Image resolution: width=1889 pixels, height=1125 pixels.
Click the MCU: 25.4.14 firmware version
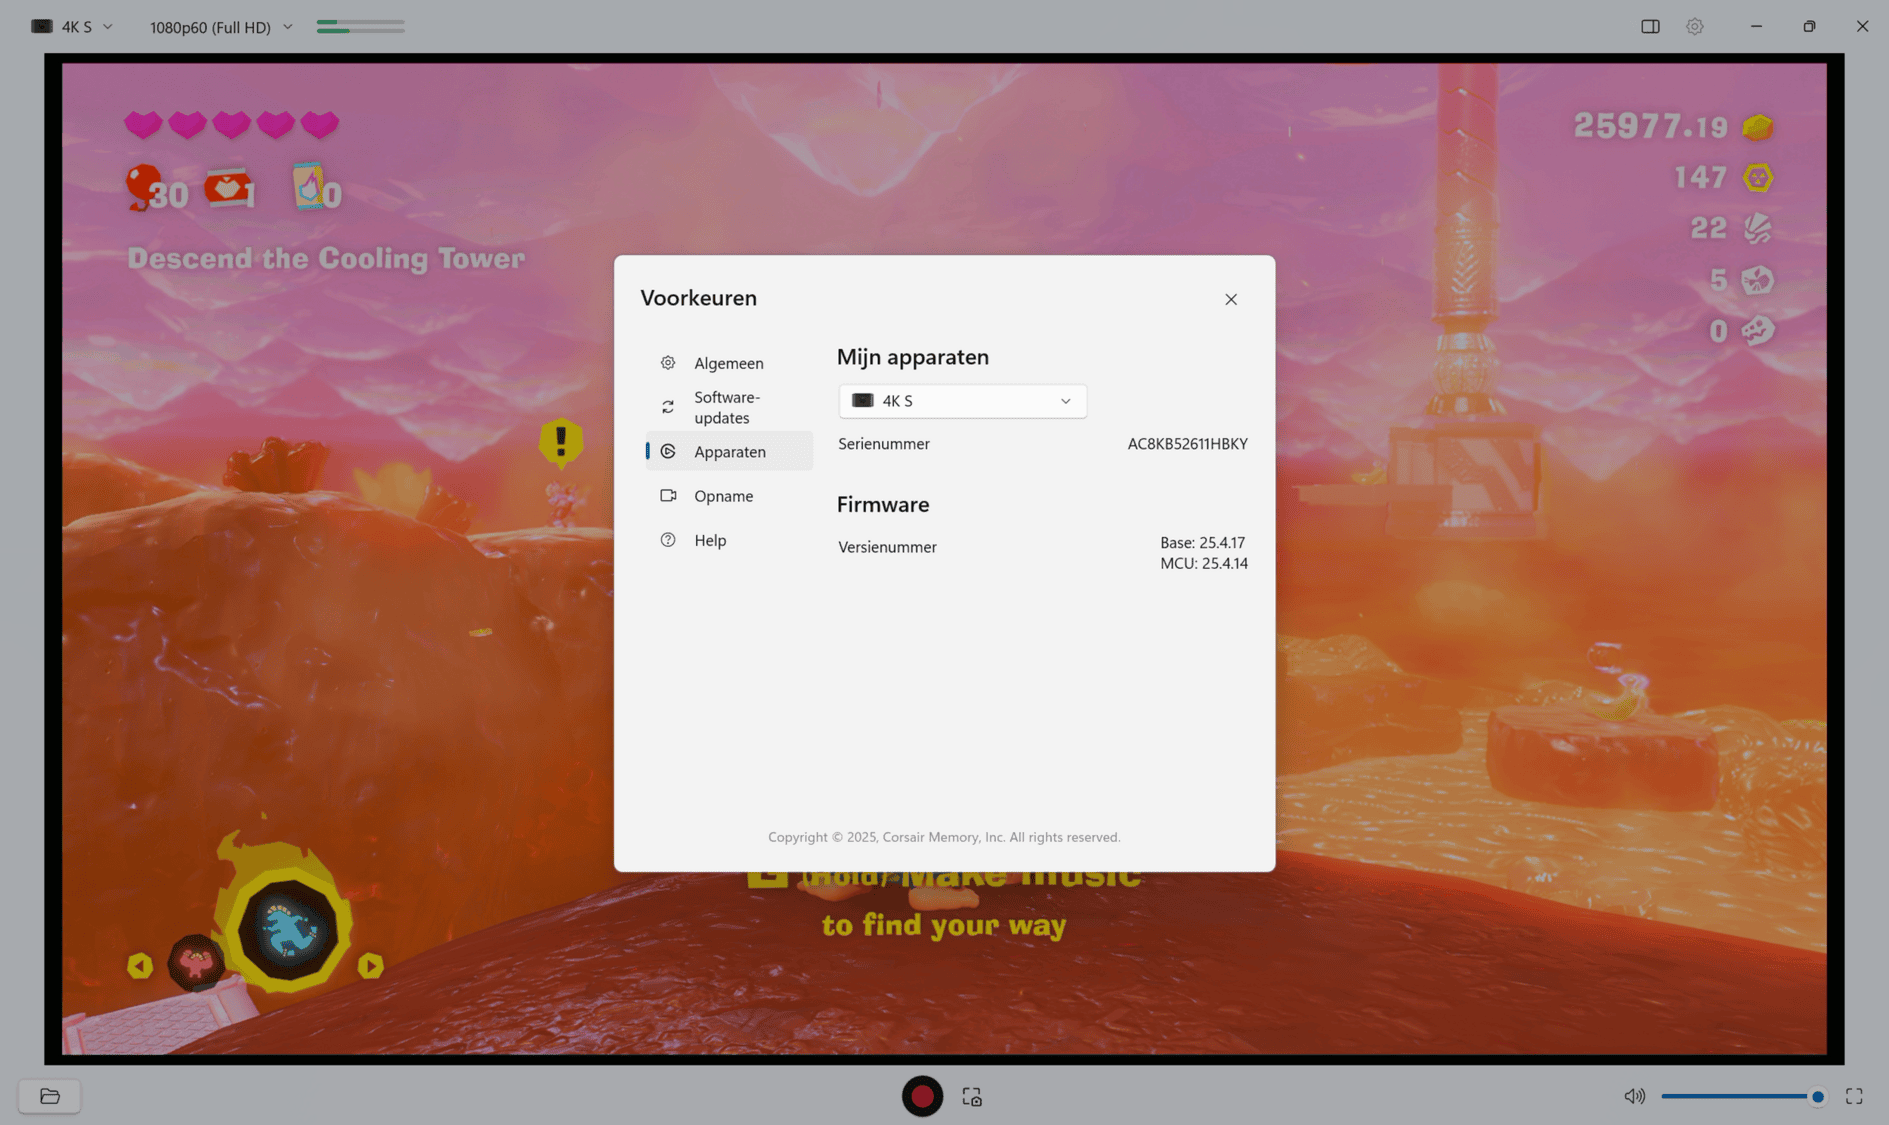tap(1204, 563)
